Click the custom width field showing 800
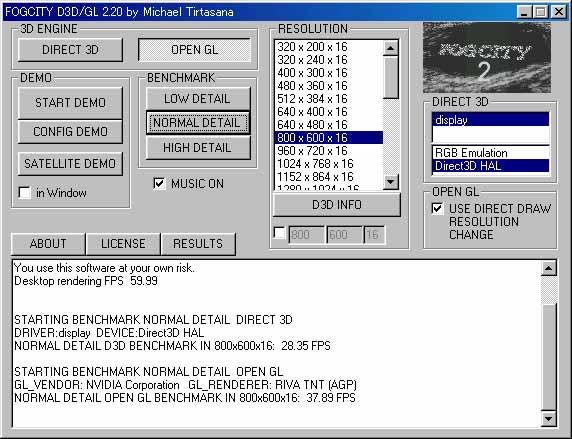The width and height of the screenshot is (572, 439). 306,235
